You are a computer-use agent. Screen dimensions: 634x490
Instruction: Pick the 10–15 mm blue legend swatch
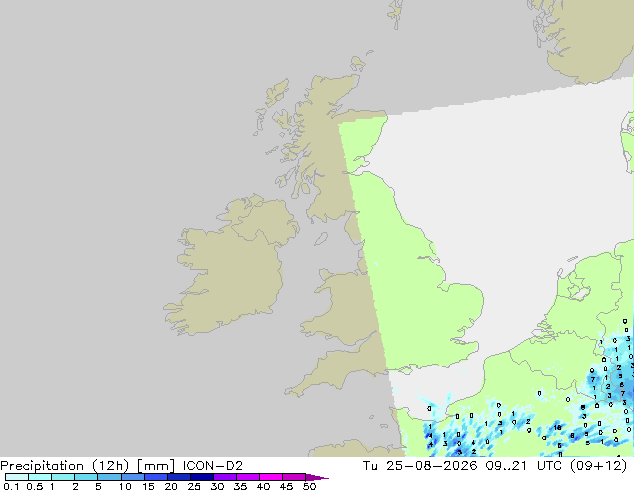point(133,477)
